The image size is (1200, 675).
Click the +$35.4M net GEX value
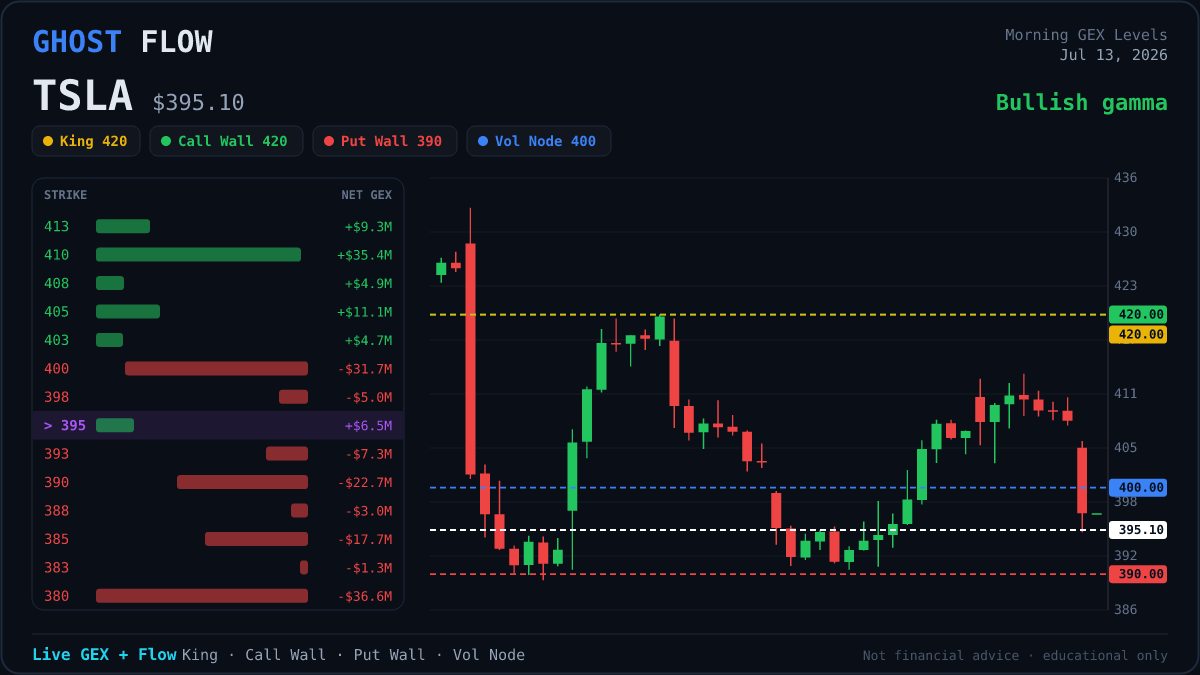click(364, 255)
